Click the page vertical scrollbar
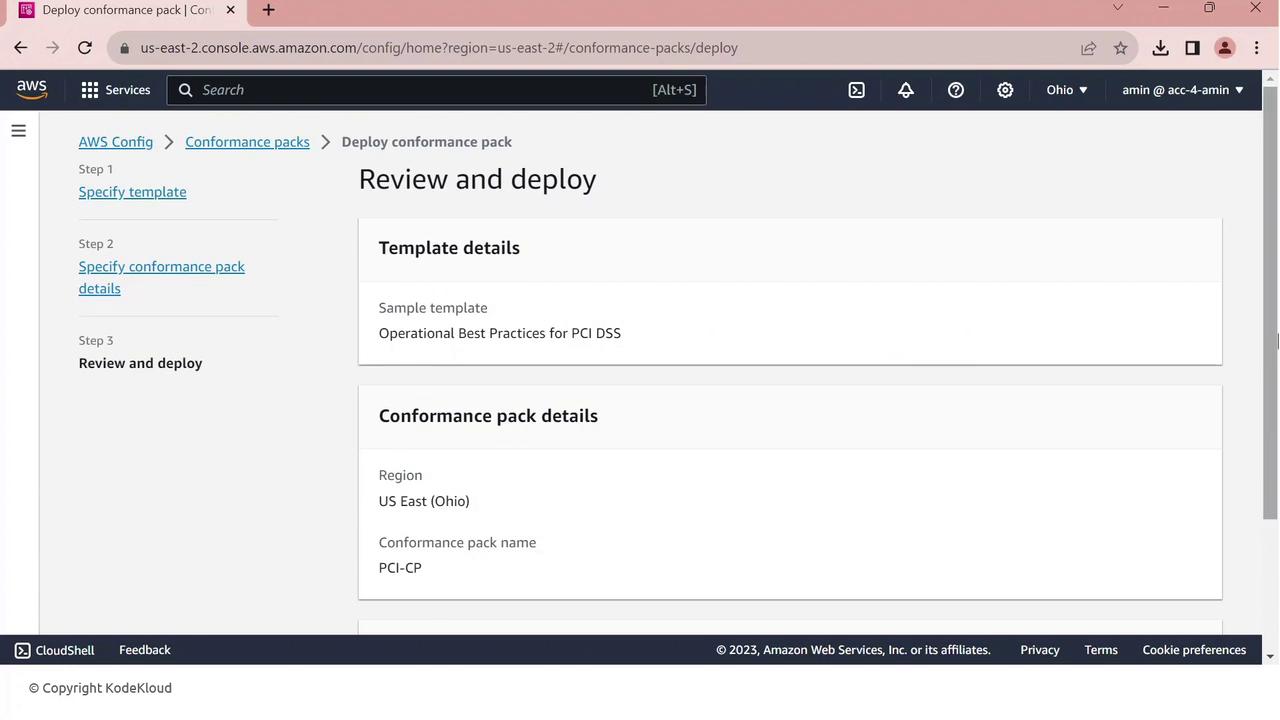 pyautogui.click(x=1270, y=300)
